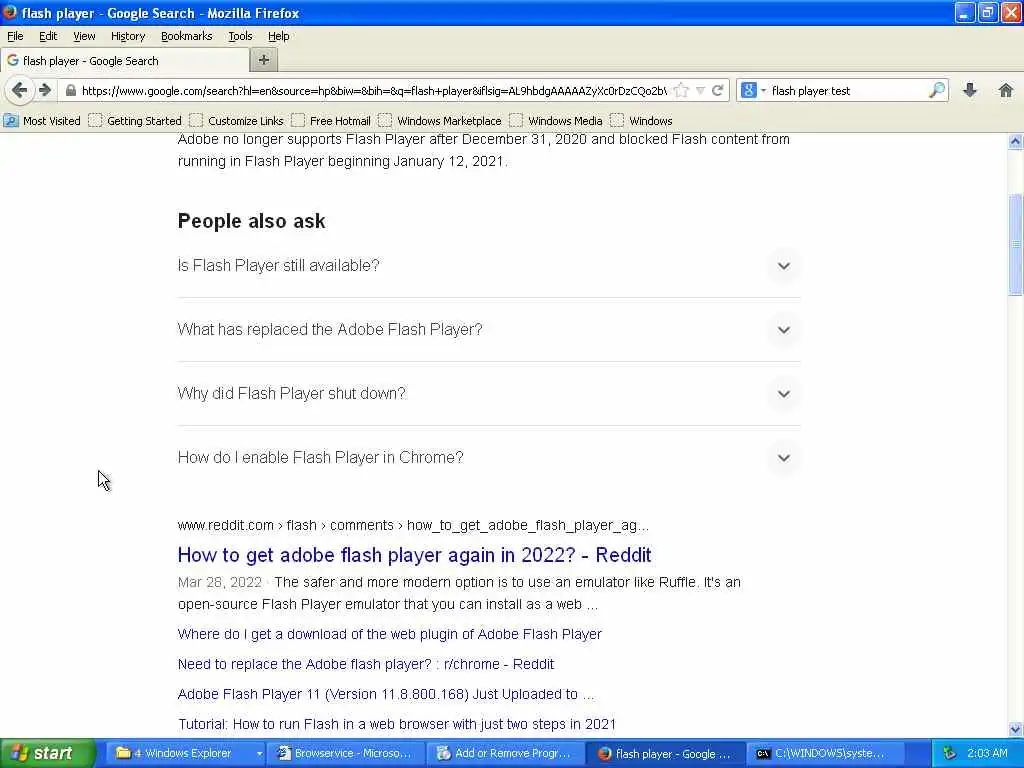Go to the Firefox Home page icon
Screen dimensions: 1024x768
click(x=1005, y=90)
